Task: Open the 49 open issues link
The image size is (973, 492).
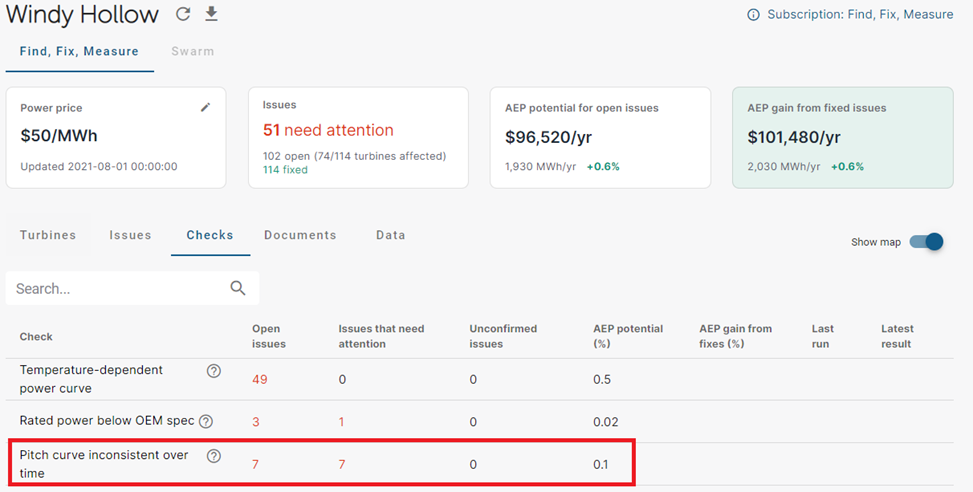Action: 259,379
